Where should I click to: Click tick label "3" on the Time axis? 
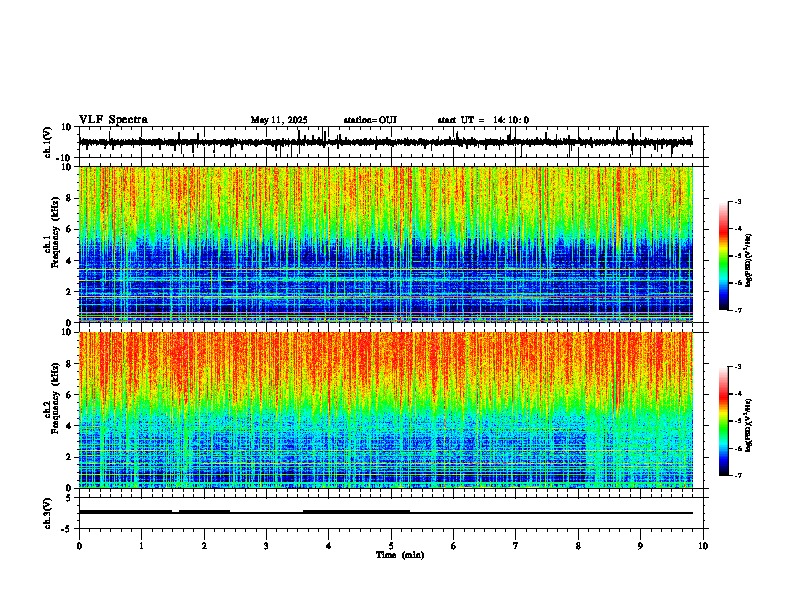(266, 546)
